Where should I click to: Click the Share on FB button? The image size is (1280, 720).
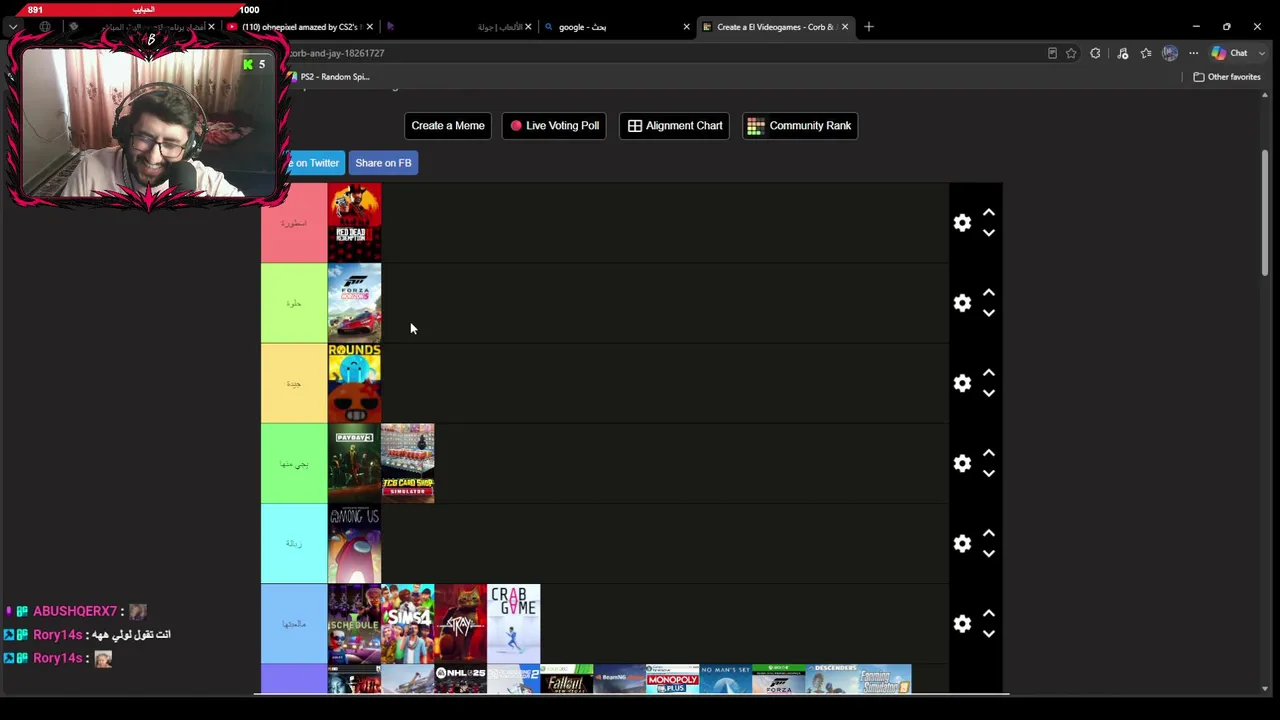(383, 163)
